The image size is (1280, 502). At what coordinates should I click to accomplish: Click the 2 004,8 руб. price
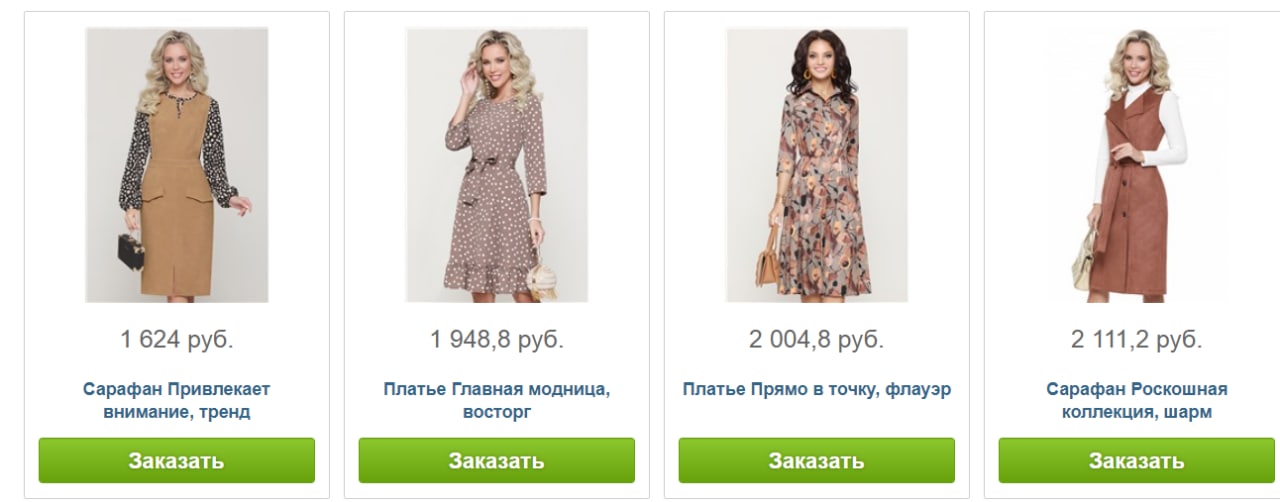[x=817, y=340]
